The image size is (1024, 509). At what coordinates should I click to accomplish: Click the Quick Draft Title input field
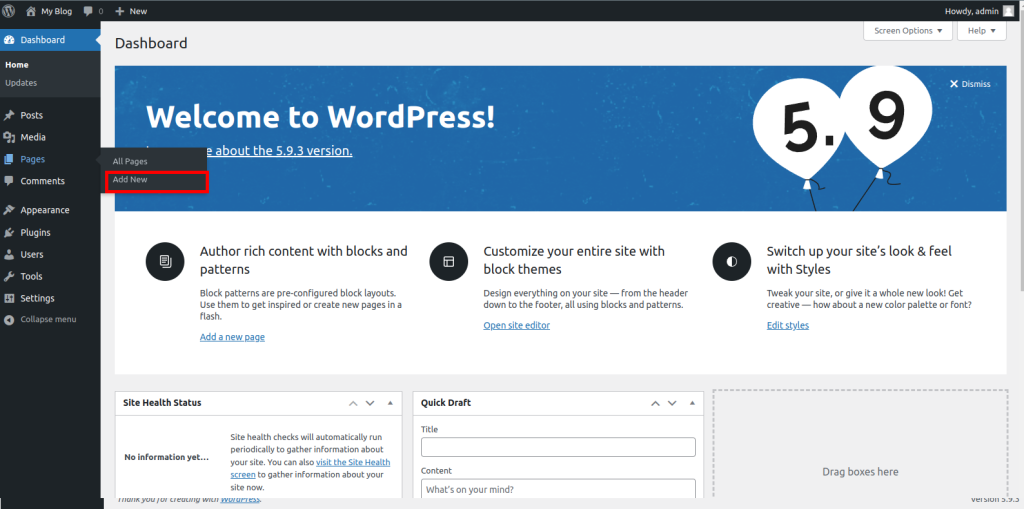coord(558,447)
